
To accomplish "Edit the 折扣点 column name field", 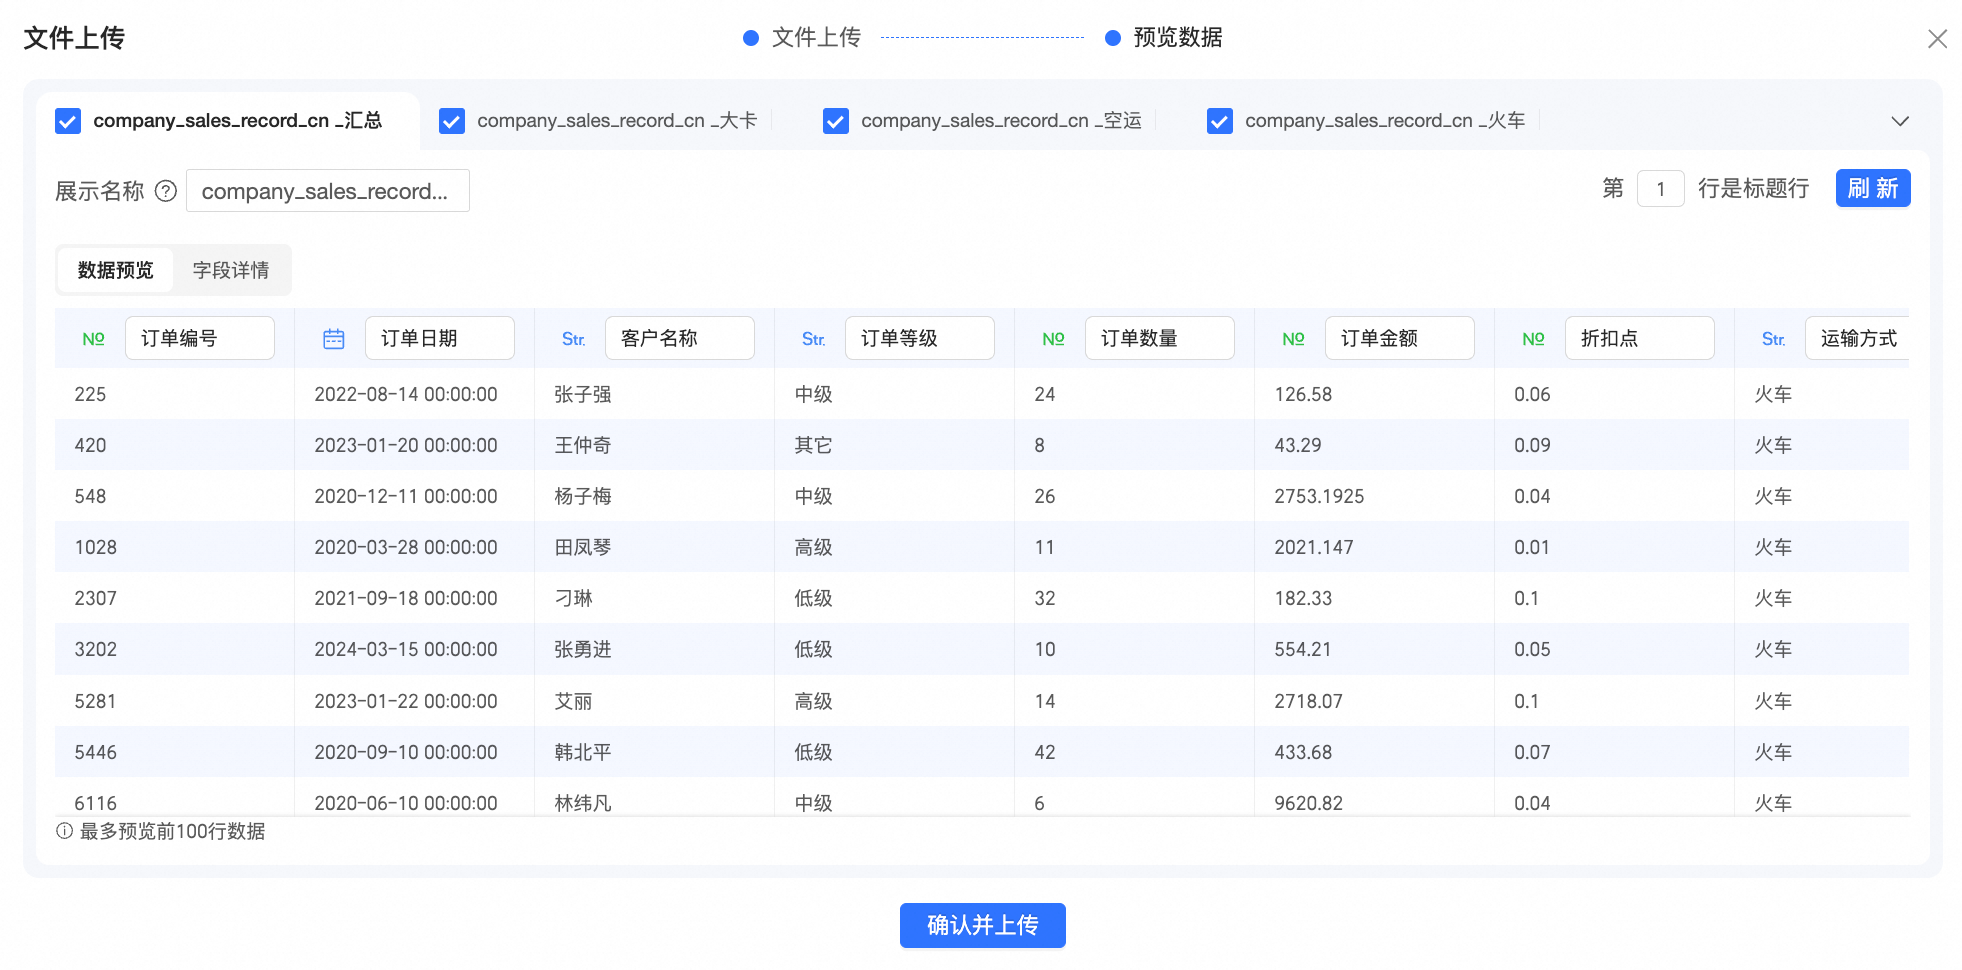I will point(1640,338).
